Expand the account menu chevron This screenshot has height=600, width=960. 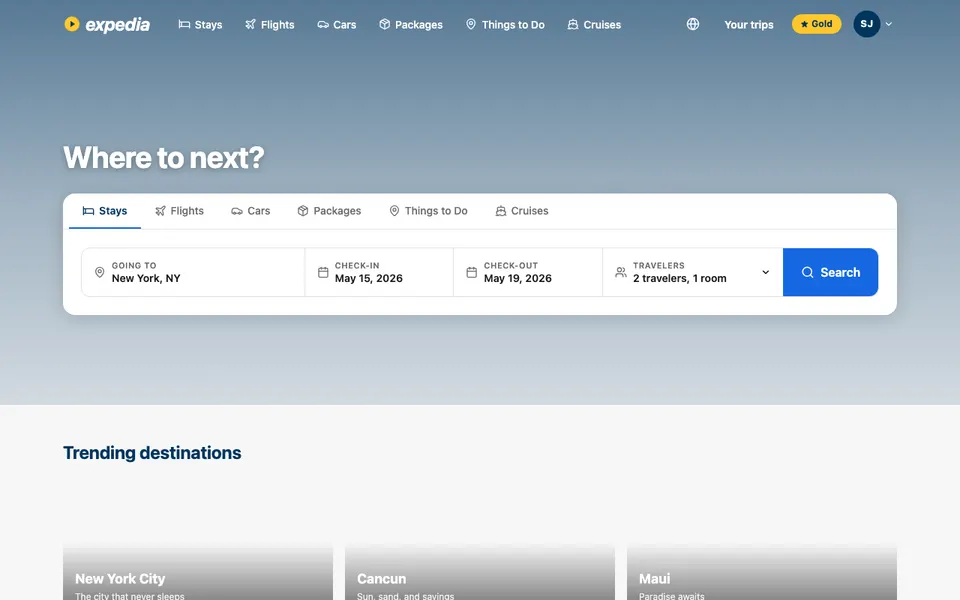(888, 24)
